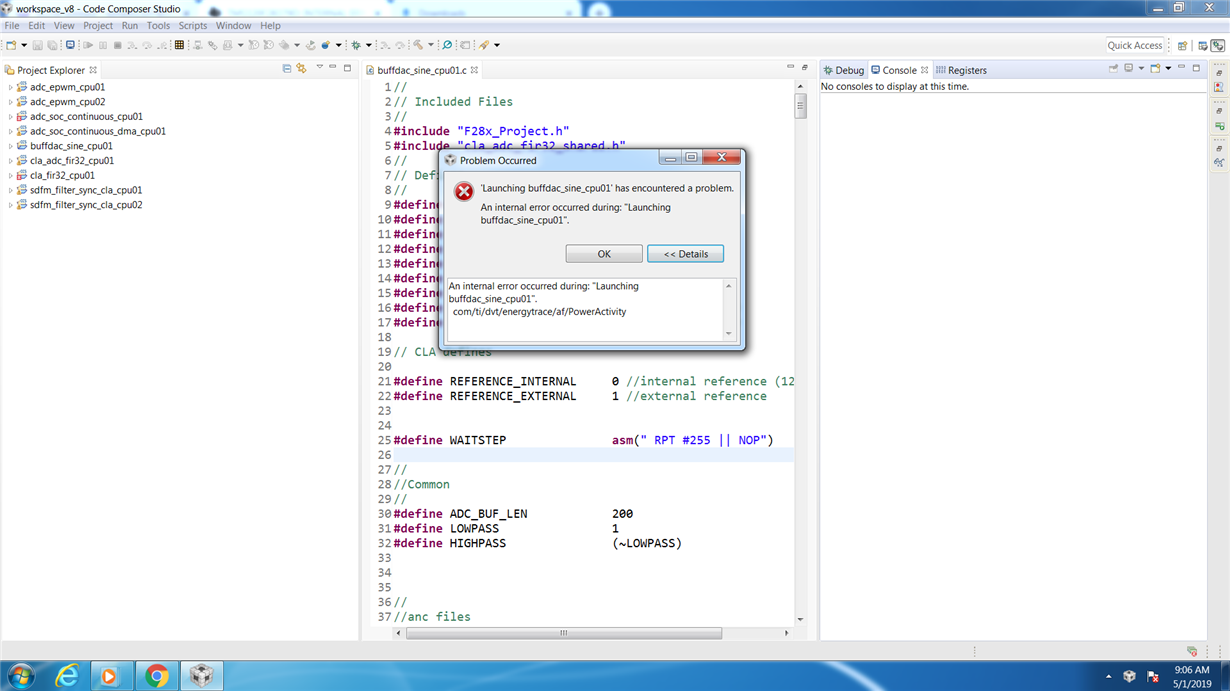The width and height of the screenshot is (1230, 691).
Task: Select the cla_fir32_cpu01 project name
Action: [x=62, y=175]
